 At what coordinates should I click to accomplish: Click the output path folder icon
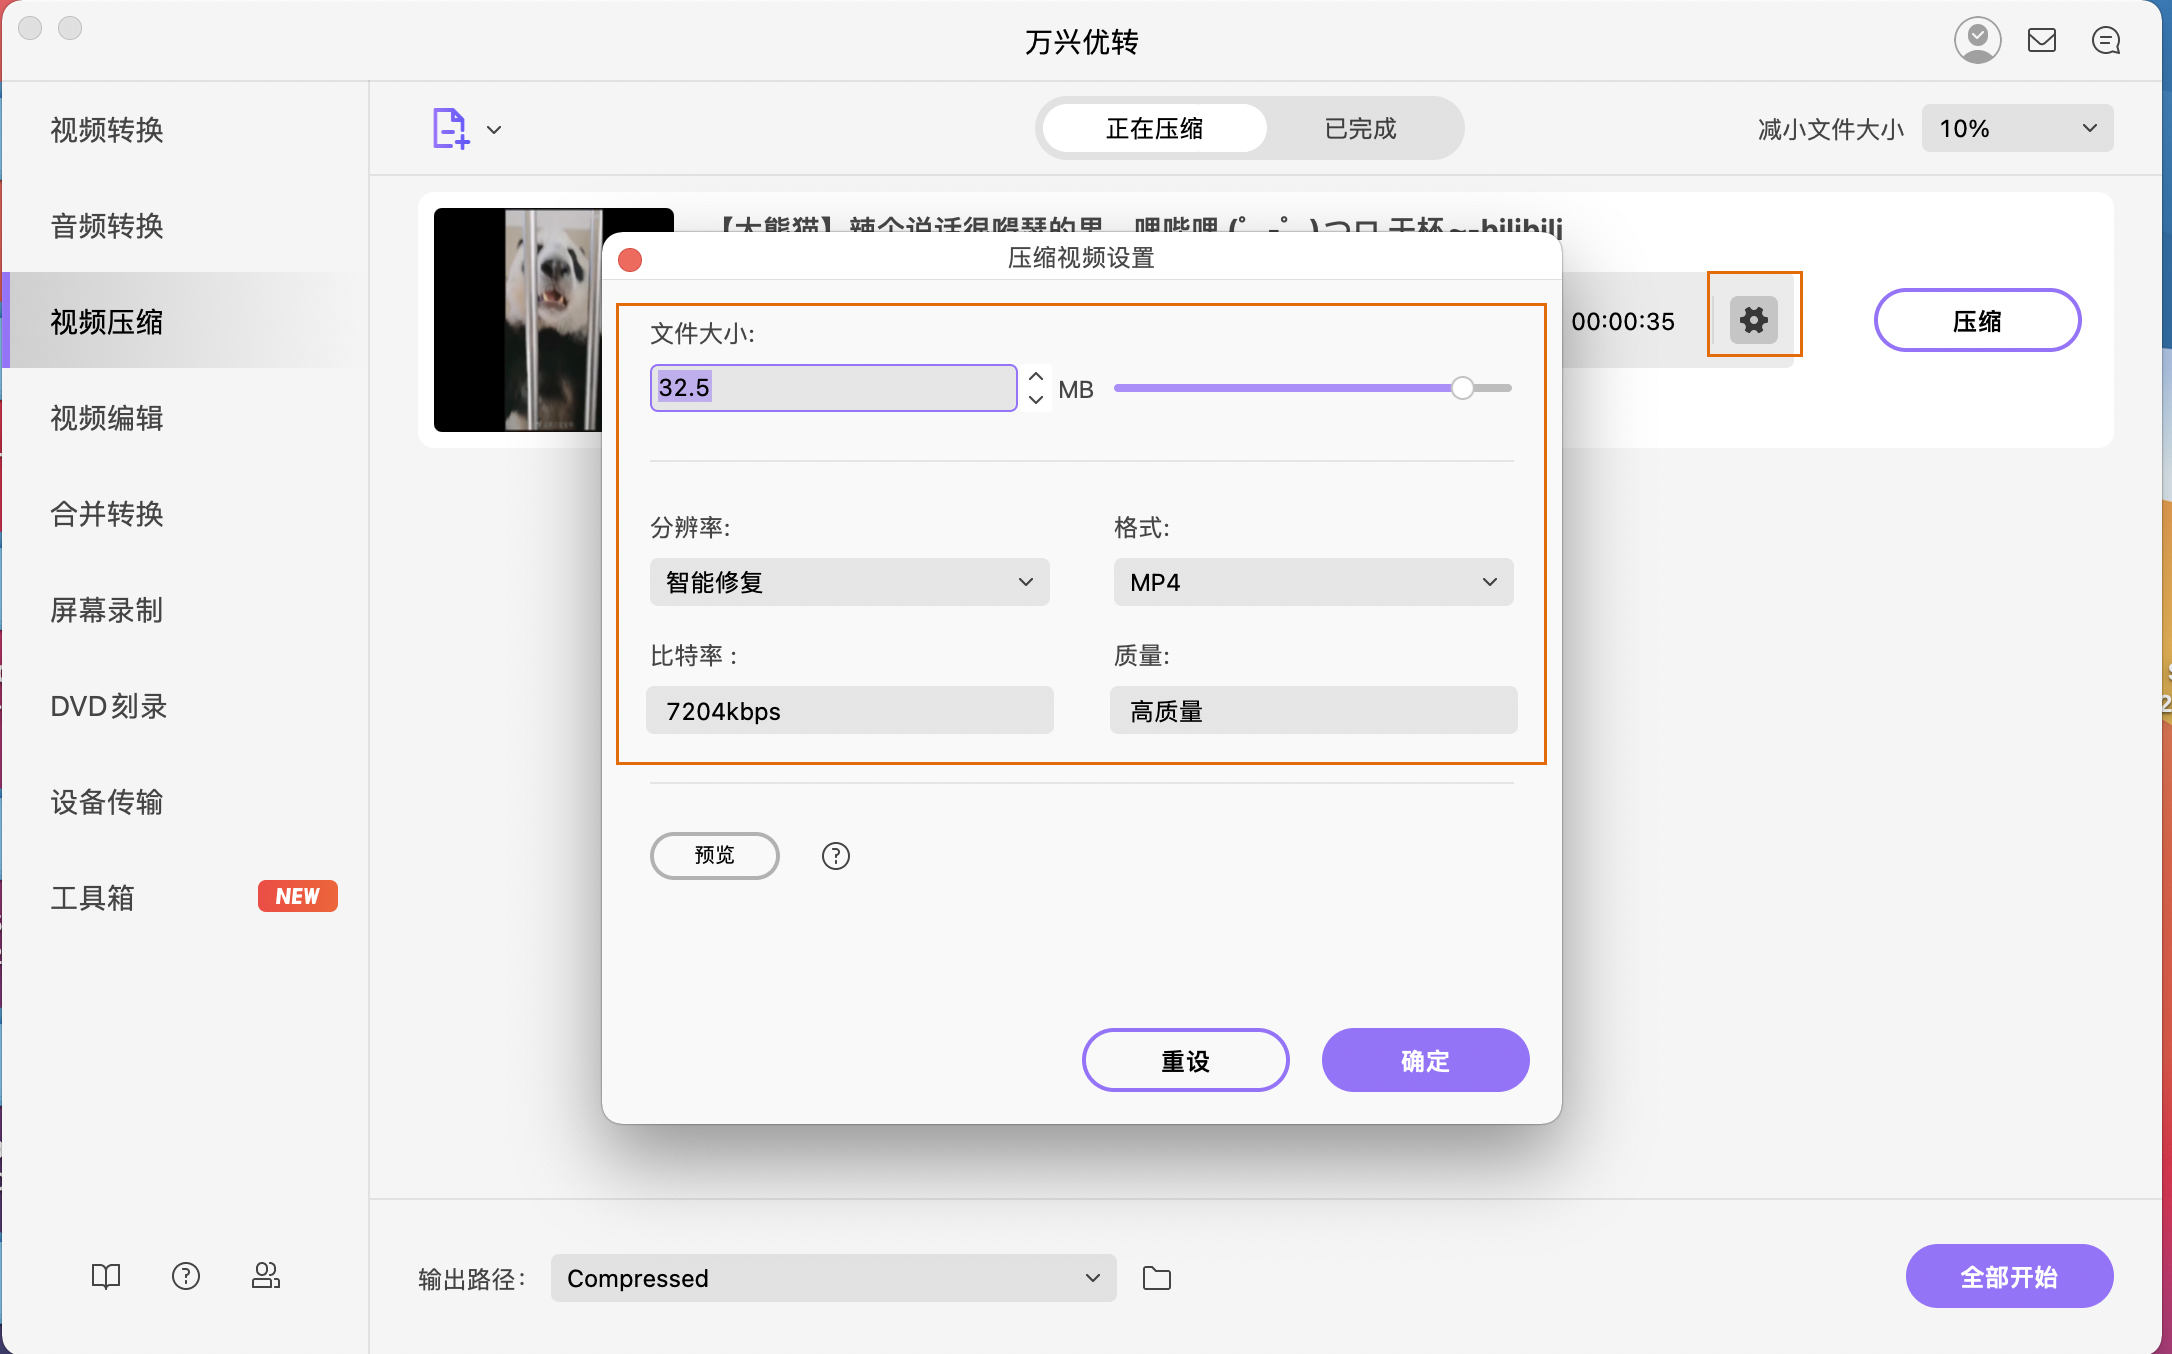pos(1157,1277)
